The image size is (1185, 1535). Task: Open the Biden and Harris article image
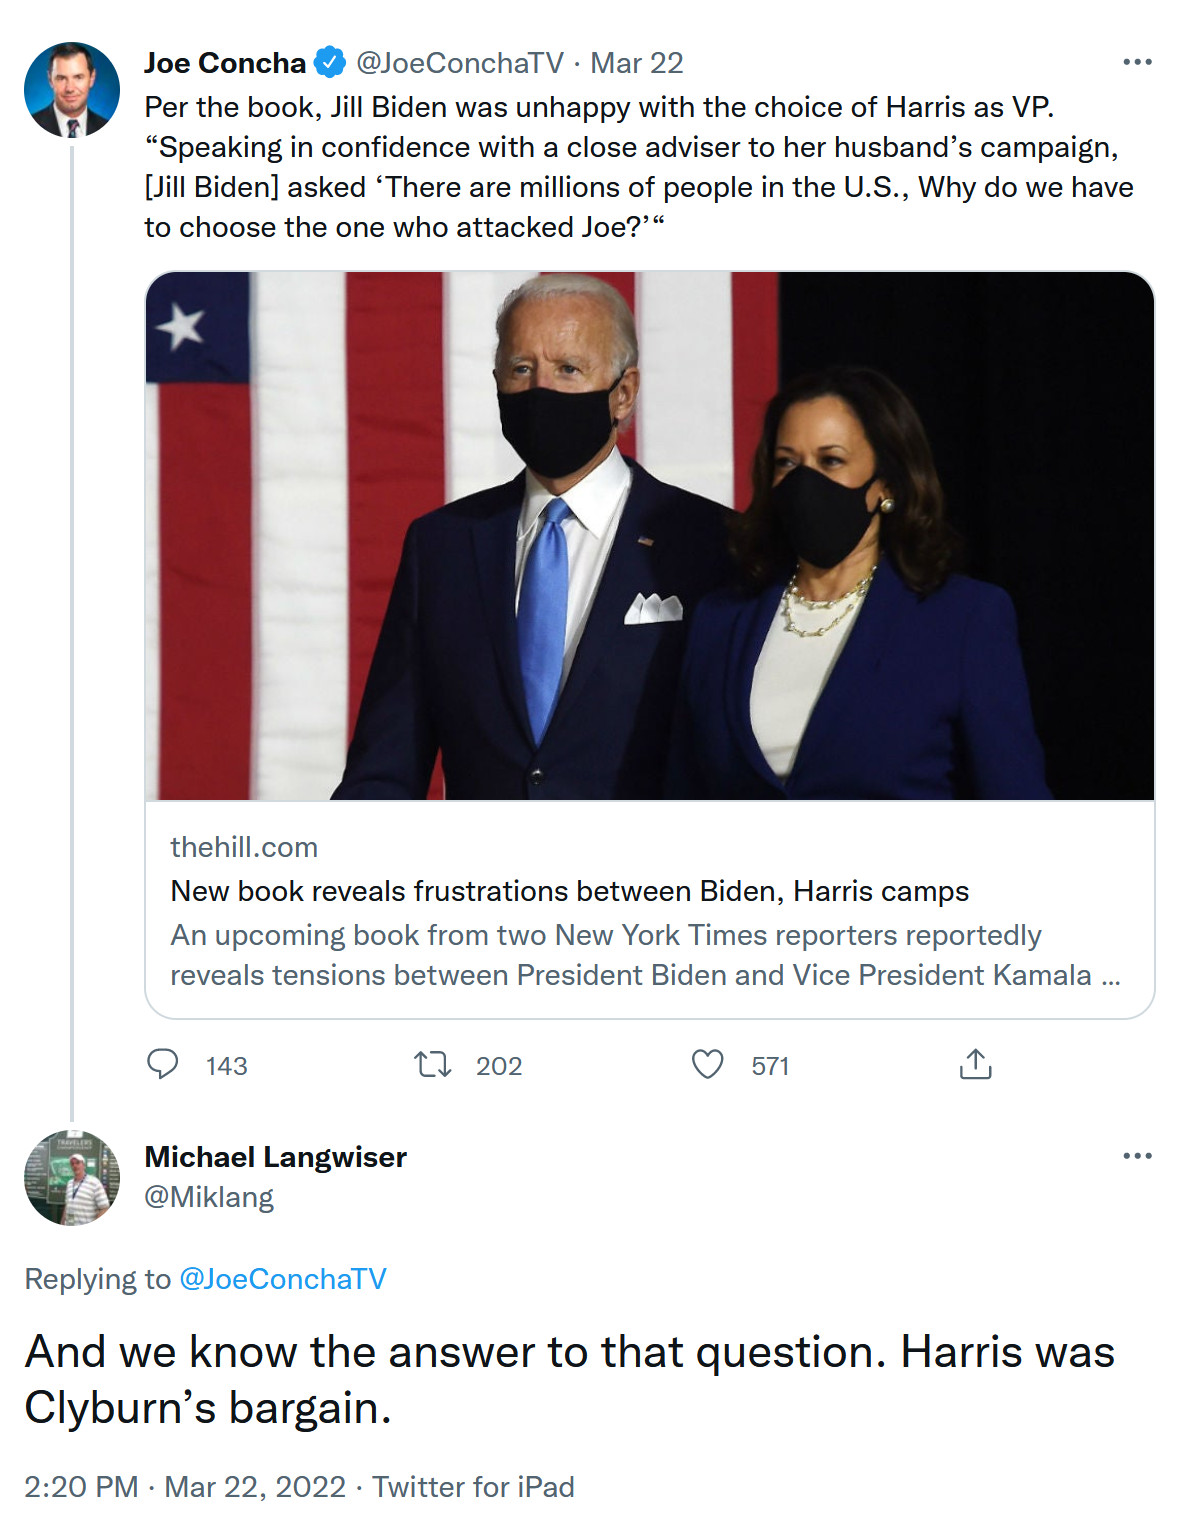tap(650, 536)
